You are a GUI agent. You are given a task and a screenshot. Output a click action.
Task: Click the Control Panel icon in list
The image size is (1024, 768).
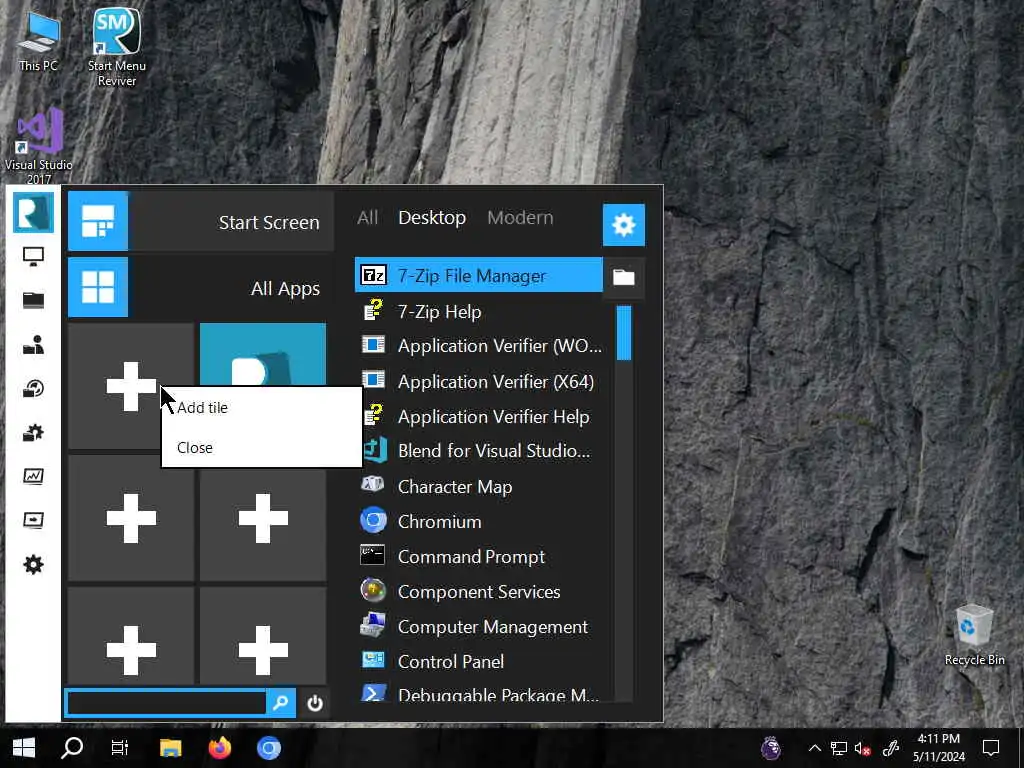click(x=373, y=660)
